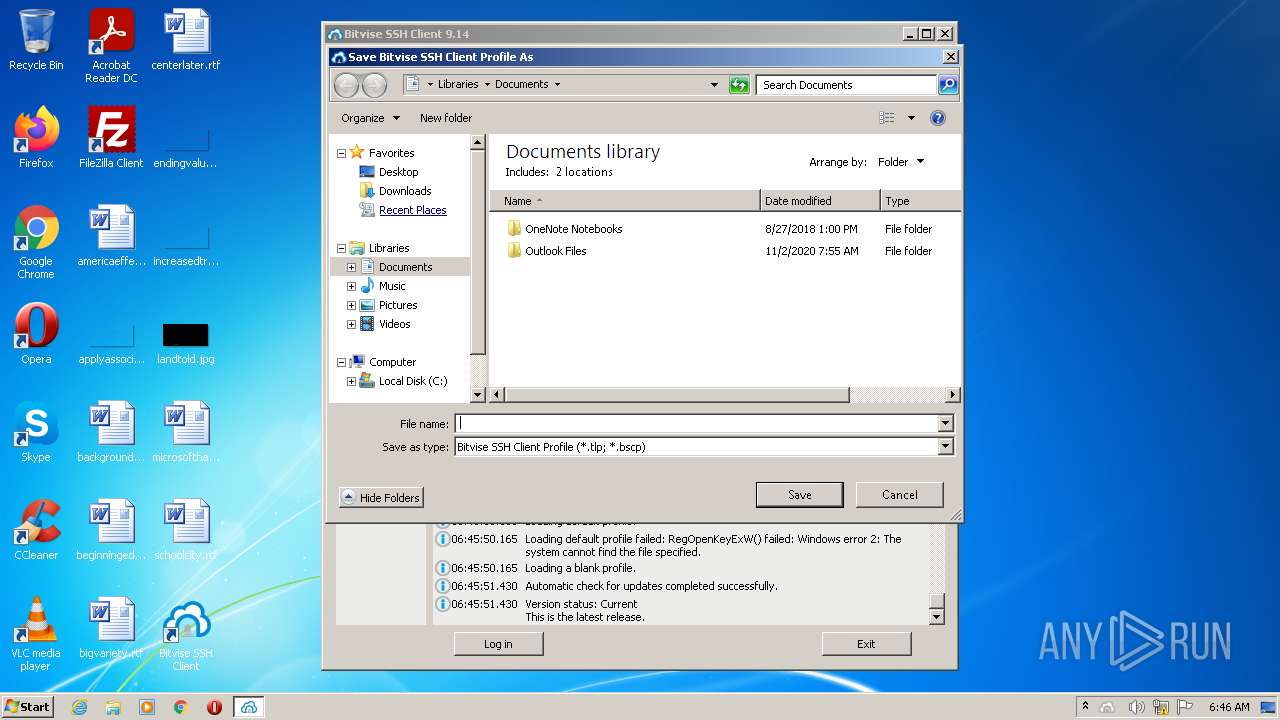The image size is (1280, 720).
Task: Sort by Date modified column header
Action: click(x=820, y=201)
